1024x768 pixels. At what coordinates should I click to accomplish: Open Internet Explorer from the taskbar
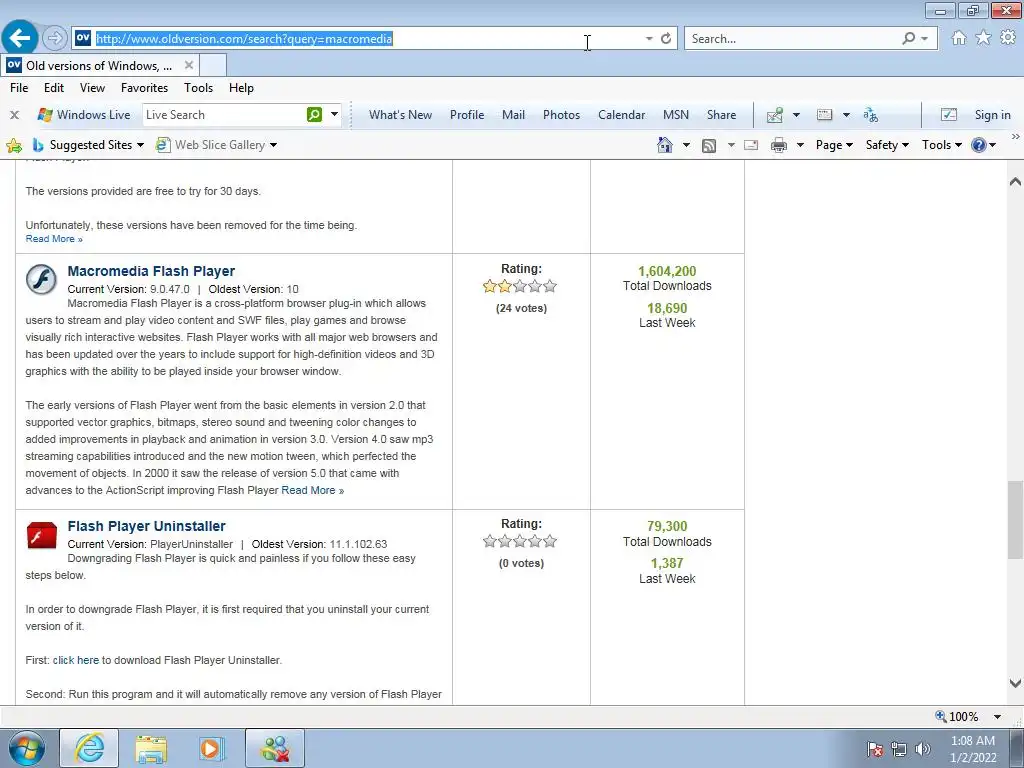tap(89, 748)
